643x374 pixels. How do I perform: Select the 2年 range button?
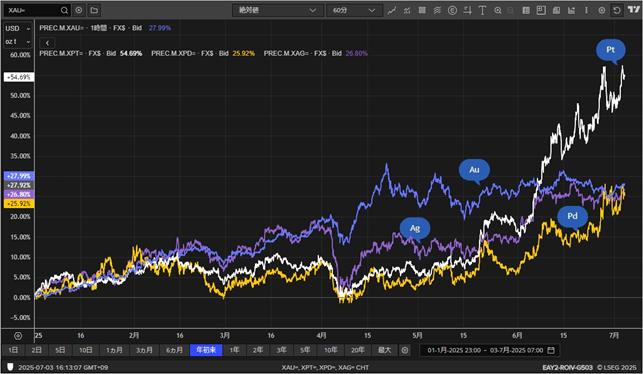point(258,350)
